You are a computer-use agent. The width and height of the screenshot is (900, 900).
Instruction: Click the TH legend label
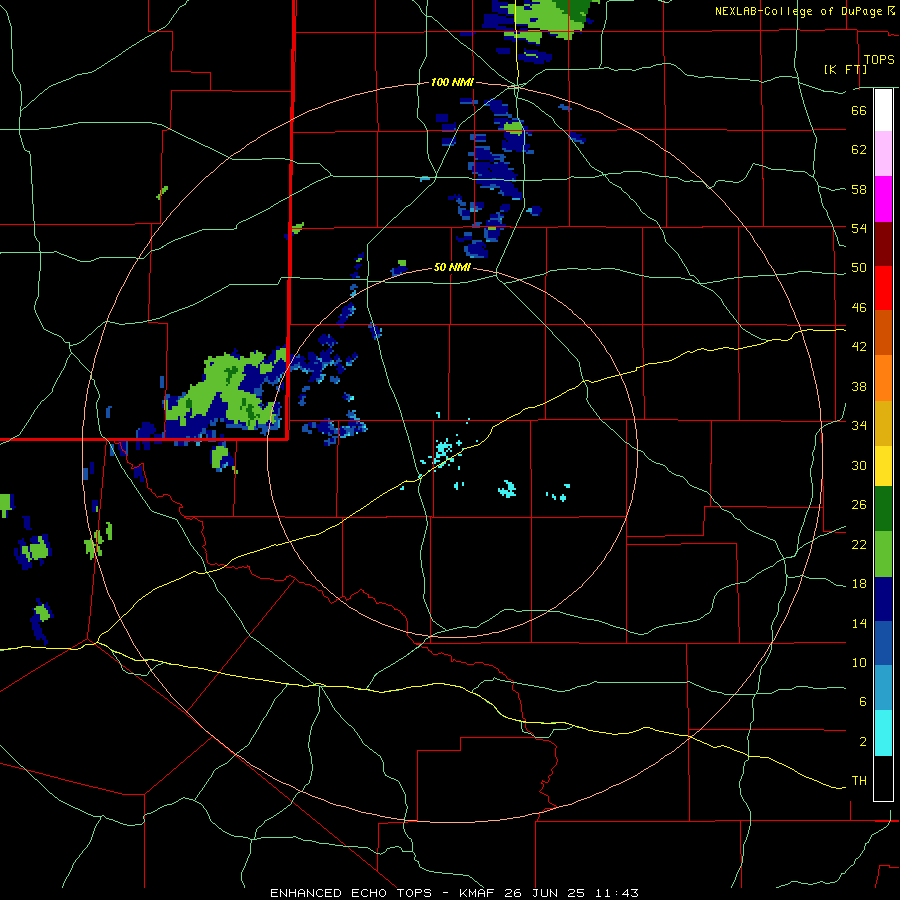[859, 781]
